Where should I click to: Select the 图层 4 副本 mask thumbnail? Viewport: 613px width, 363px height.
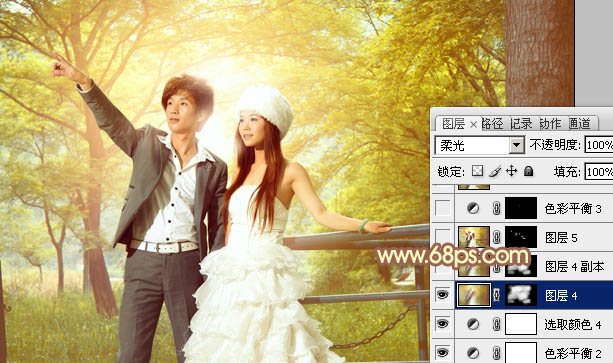click(x=521, y=266)
